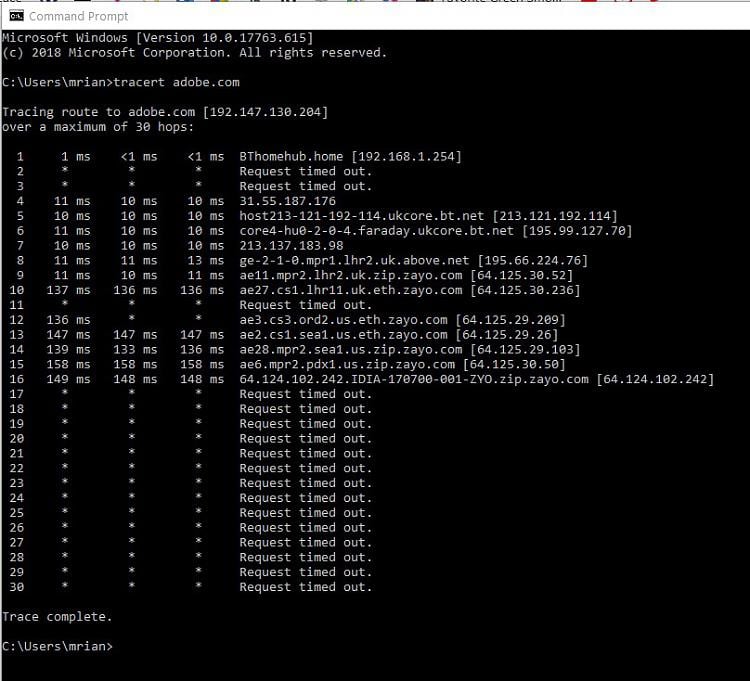Click the copyright Microsoft Corporation line
This screenshot has width=750, height=681.
[194, 53]
